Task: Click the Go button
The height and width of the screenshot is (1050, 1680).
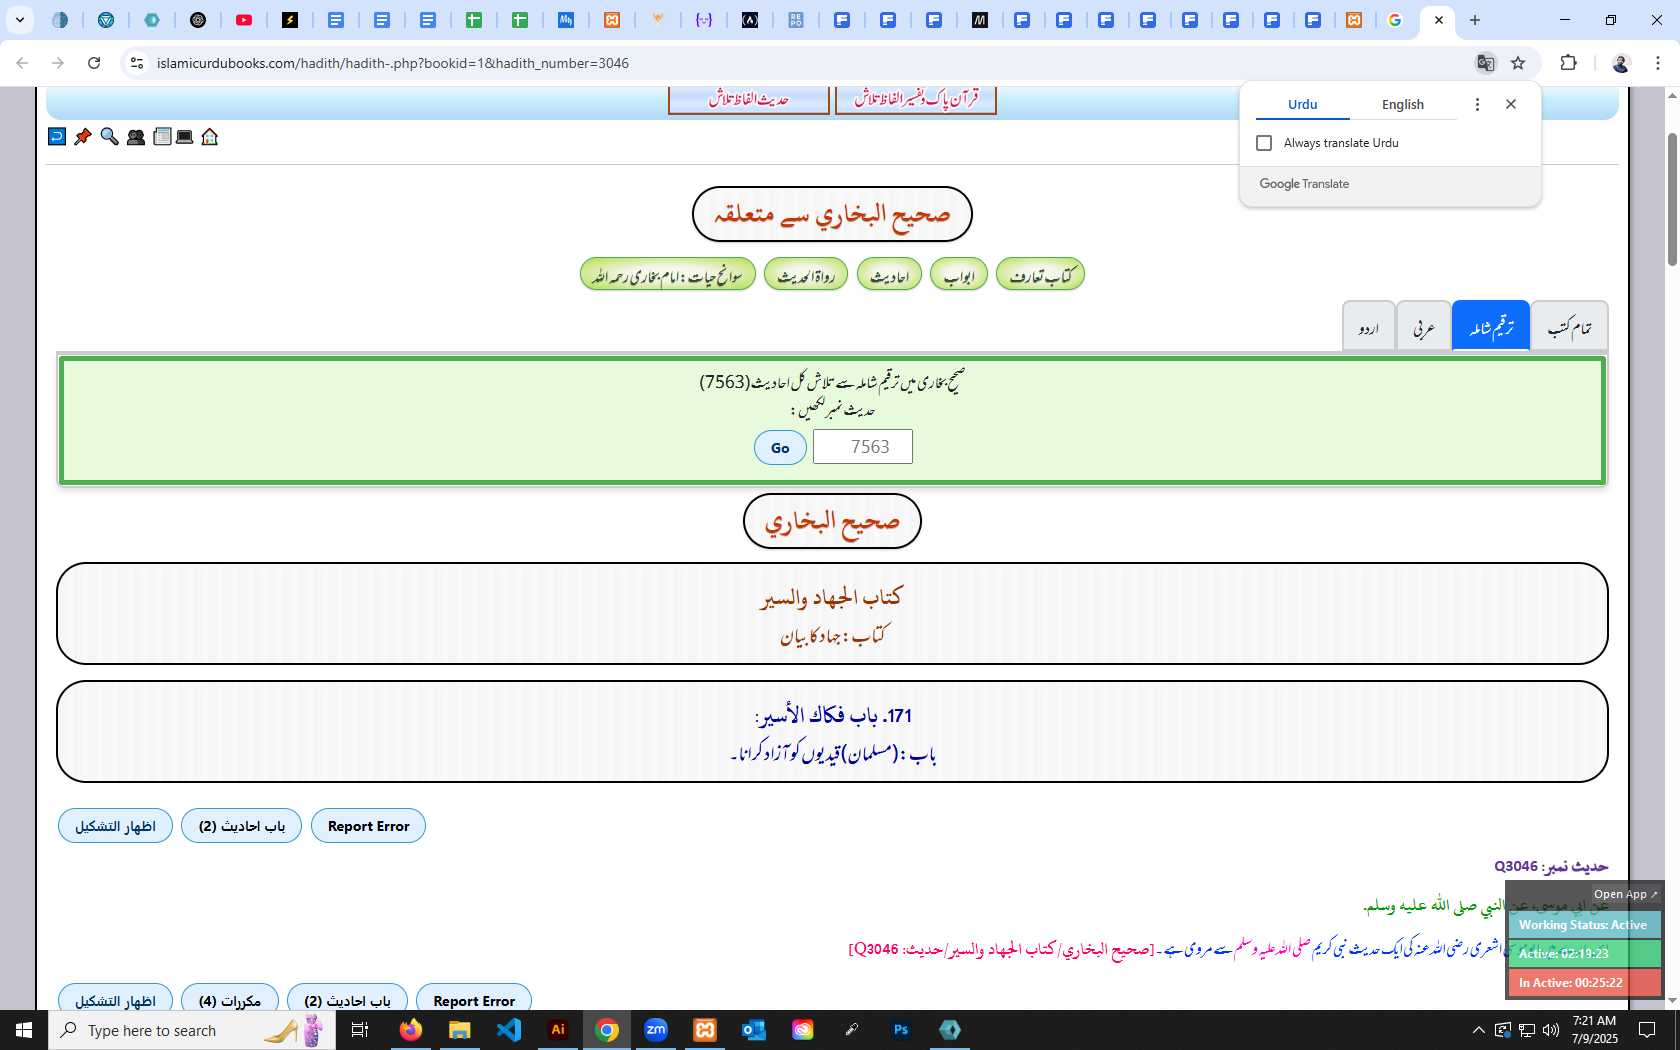Action: click(x=780, y=447)
